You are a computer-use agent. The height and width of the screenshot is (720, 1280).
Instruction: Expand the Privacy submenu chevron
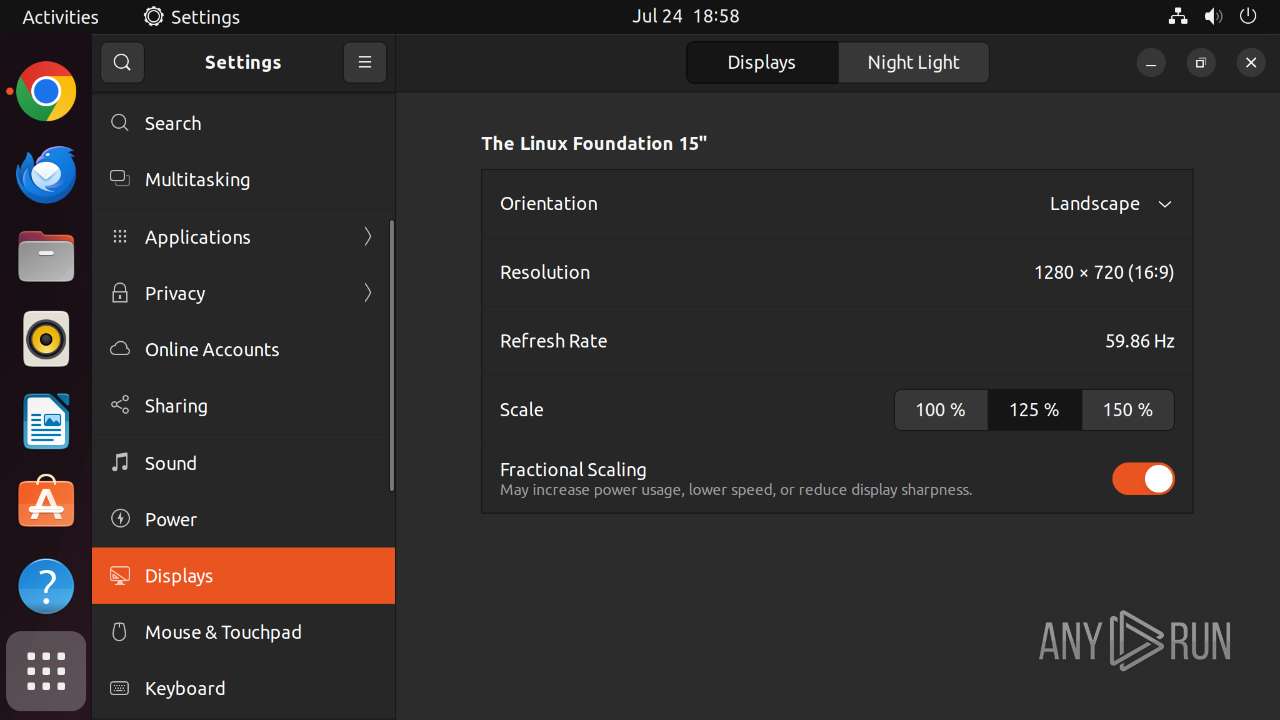(x=368, y=293)
